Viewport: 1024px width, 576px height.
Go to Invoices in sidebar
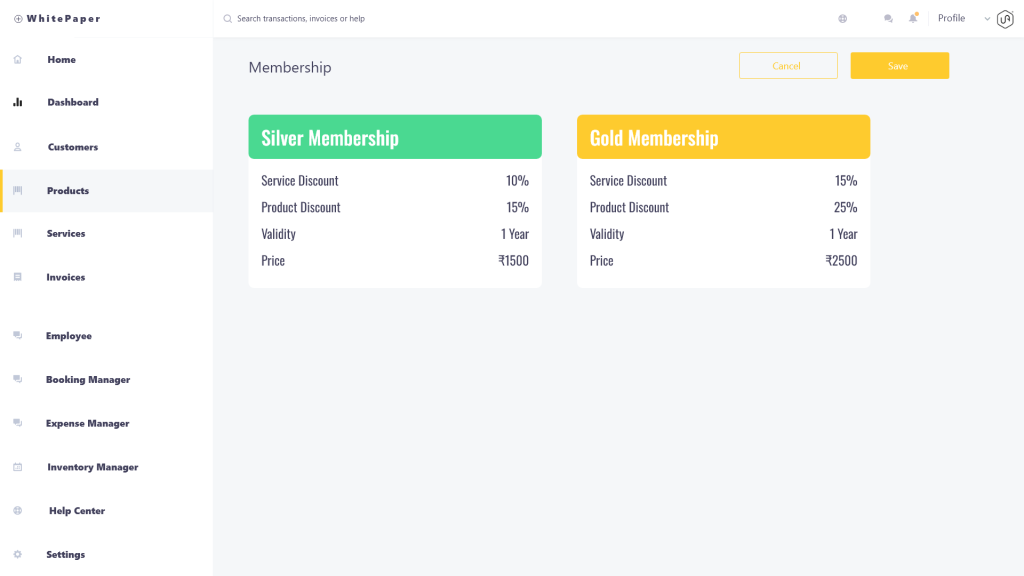[x=66, y=277]
